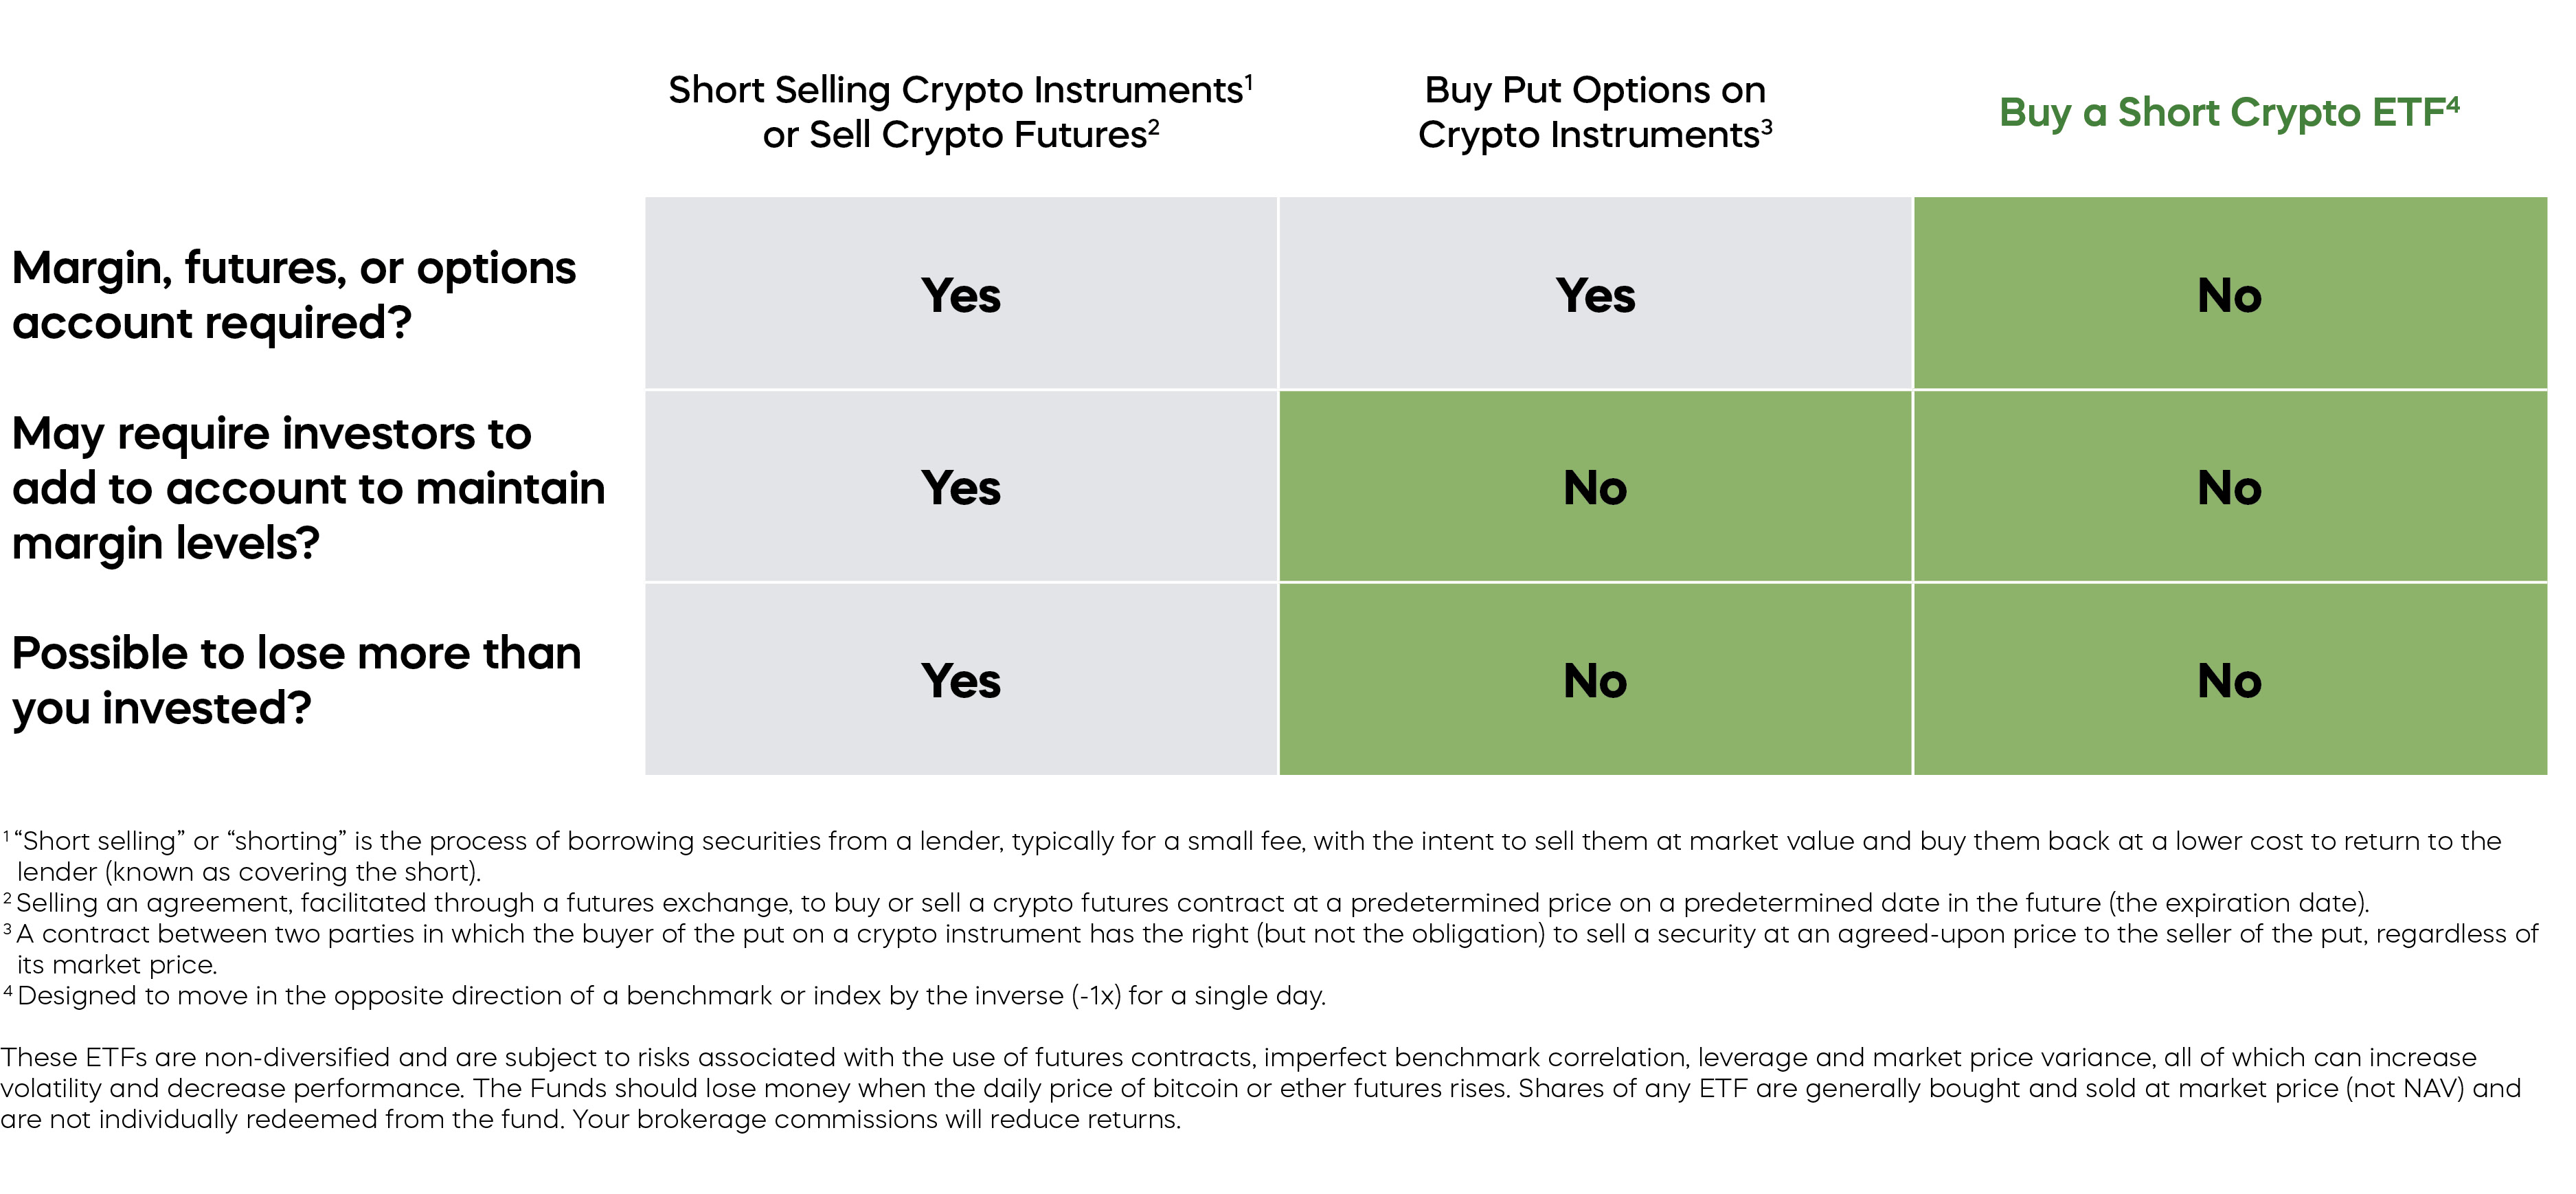Click Yes under Short Selling for margin levels
This screenshot has width=2576, height=1194.
click(x=960, y=488)
